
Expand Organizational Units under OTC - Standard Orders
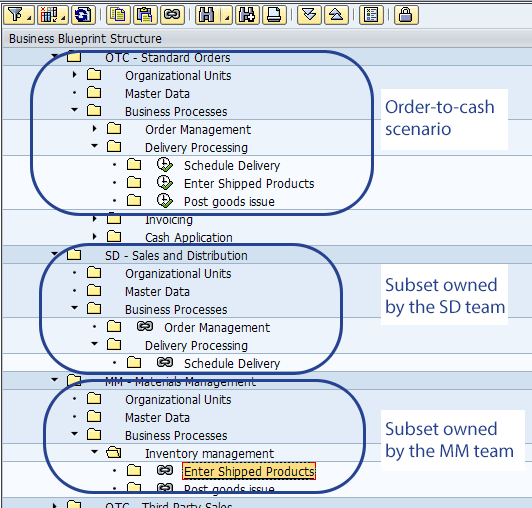pyautogui.click(x=75, y=74)
